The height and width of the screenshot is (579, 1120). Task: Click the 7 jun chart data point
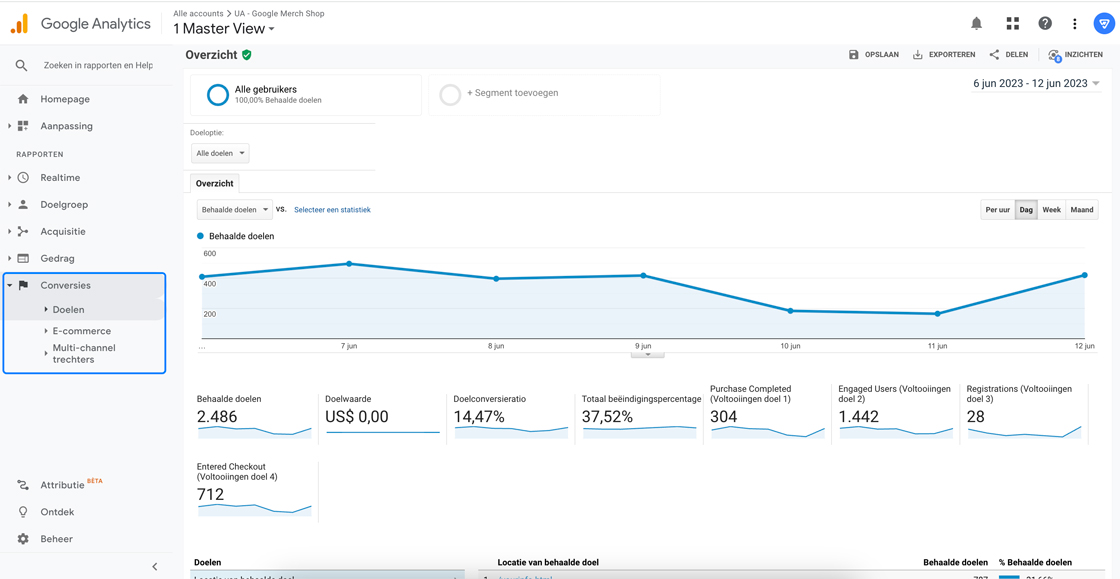349,263
